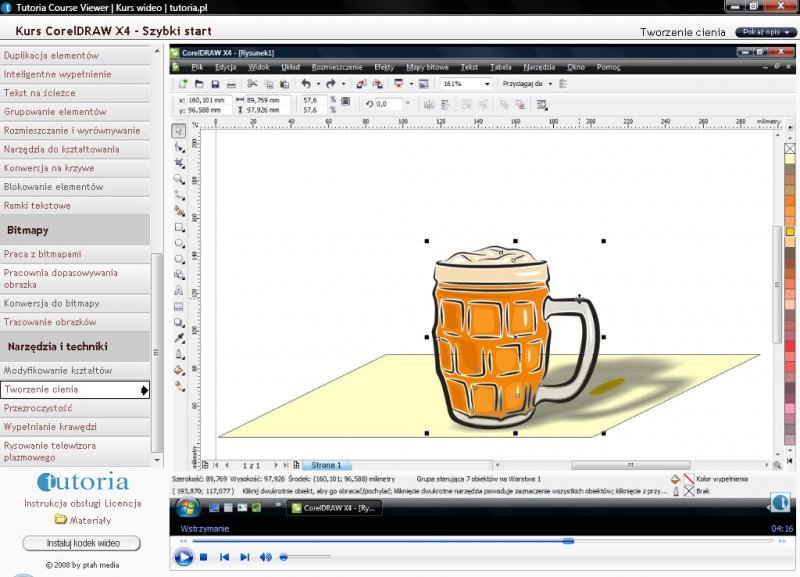Select the Zoom magnifier tool
The width and height of the screenshot is (800, 577).
coord(179,178)
